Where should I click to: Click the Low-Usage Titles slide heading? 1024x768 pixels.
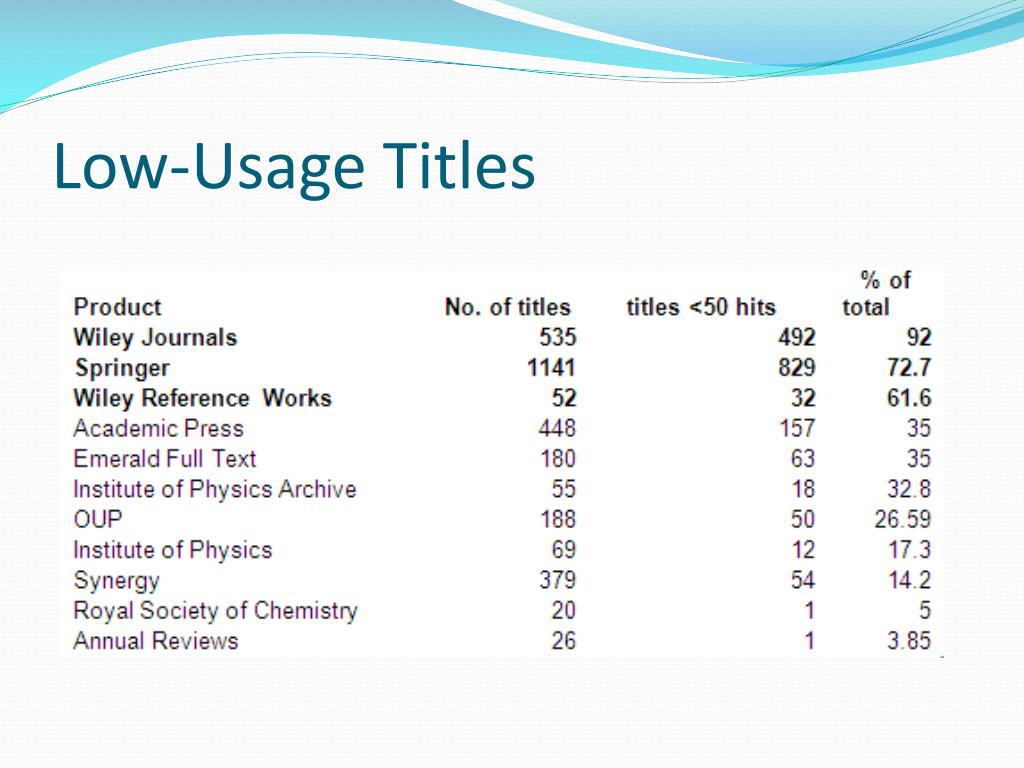294,166
